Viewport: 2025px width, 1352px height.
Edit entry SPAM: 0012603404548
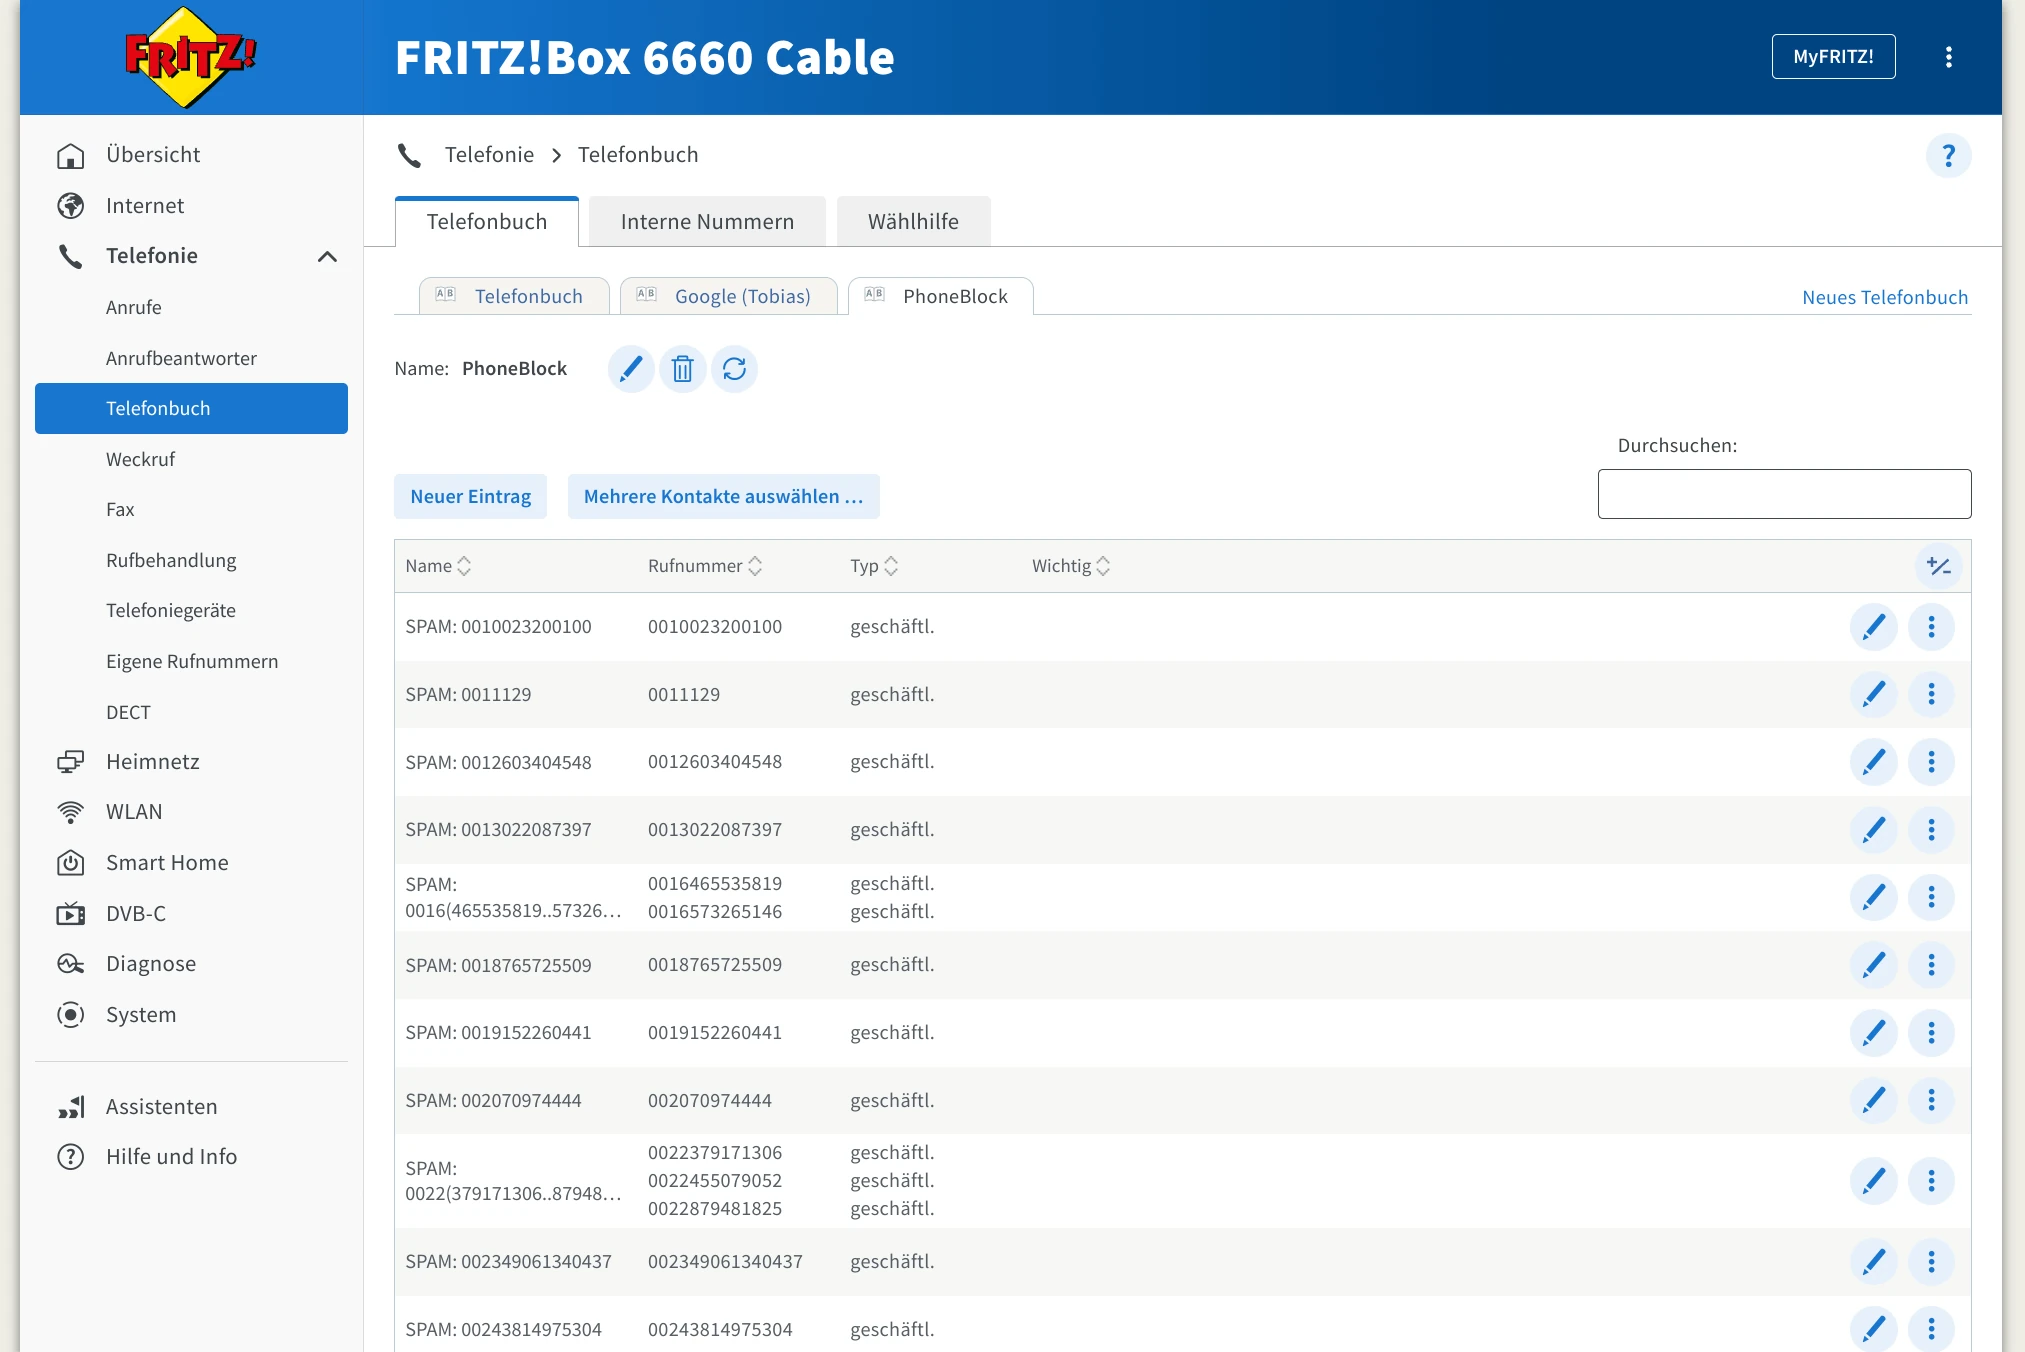tap(1874, 762)
